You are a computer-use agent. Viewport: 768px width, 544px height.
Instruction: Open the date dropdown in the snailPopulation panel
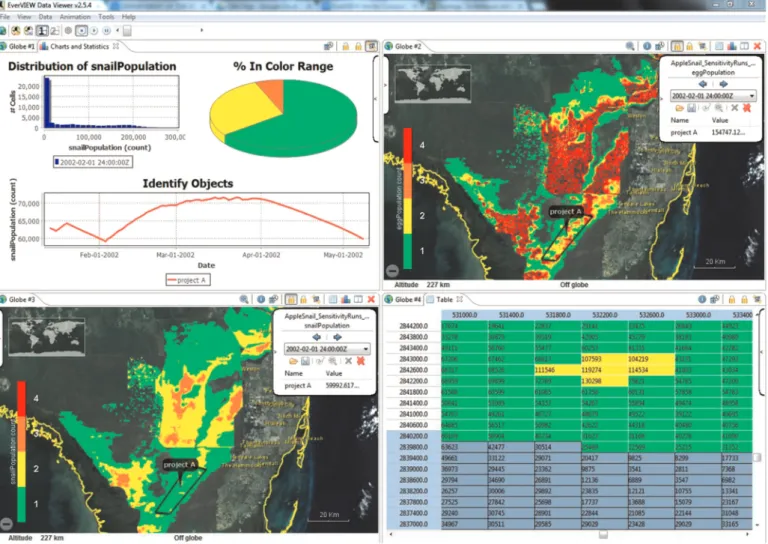coord(327,349)
